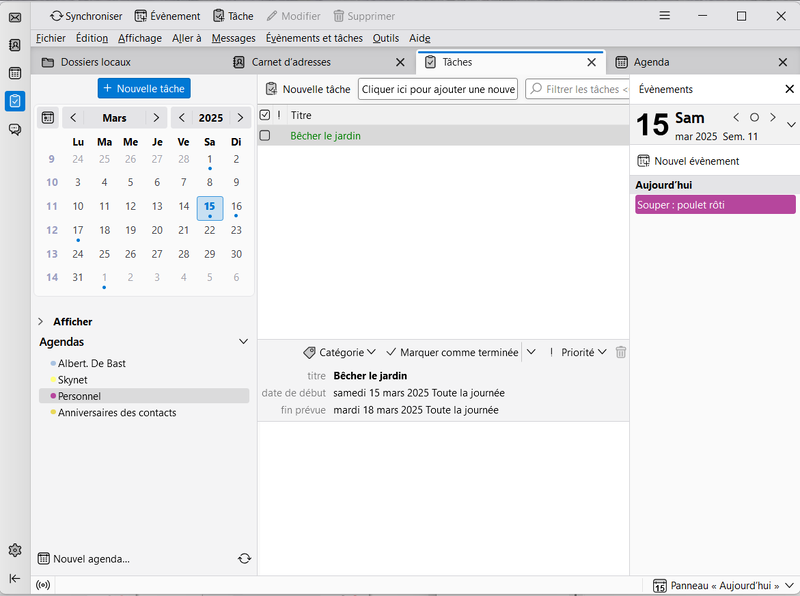Click the blue Nouvelle tâche button

(144, 88)
